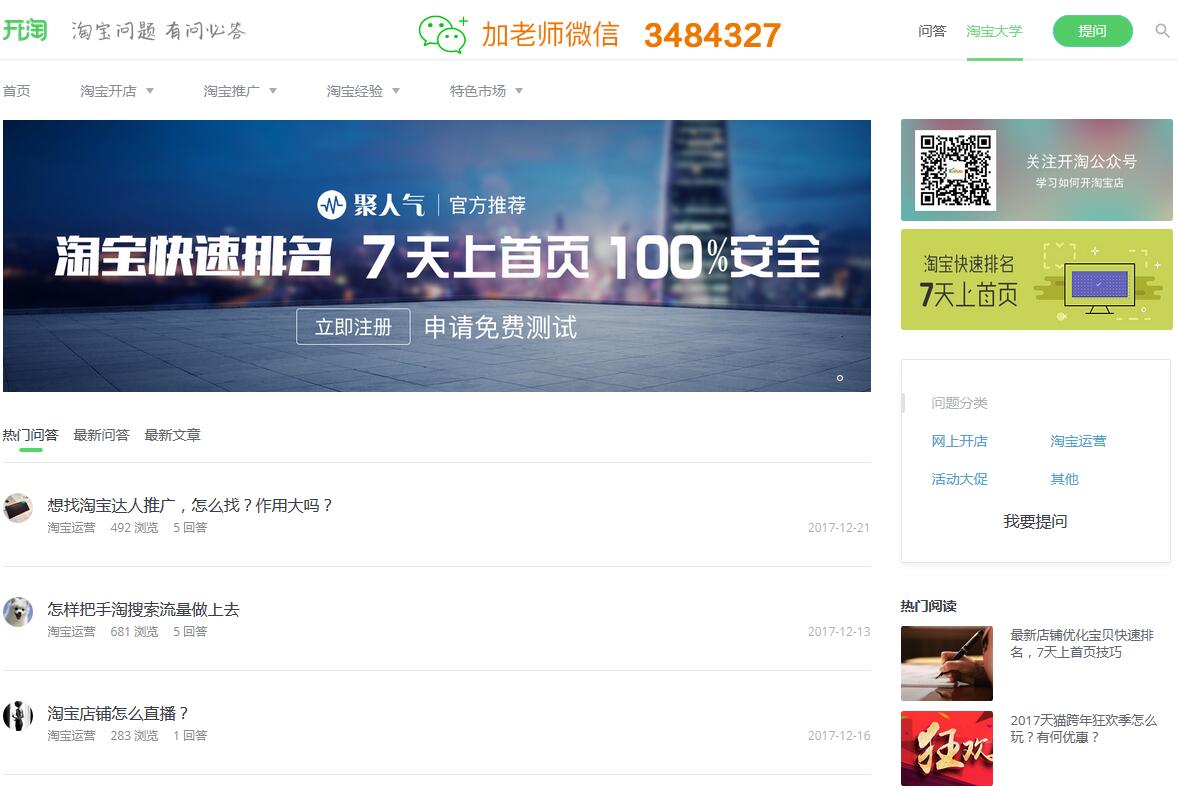Click the 淘宝快速排名 7天上首页 green ad
Image resolution: width=1177 pixels, height=791 pixels.
pos(1037,279)
